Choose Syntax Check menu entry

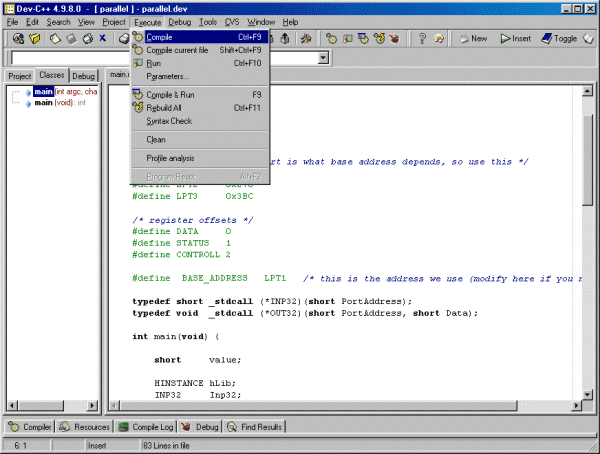pos(200,121)
